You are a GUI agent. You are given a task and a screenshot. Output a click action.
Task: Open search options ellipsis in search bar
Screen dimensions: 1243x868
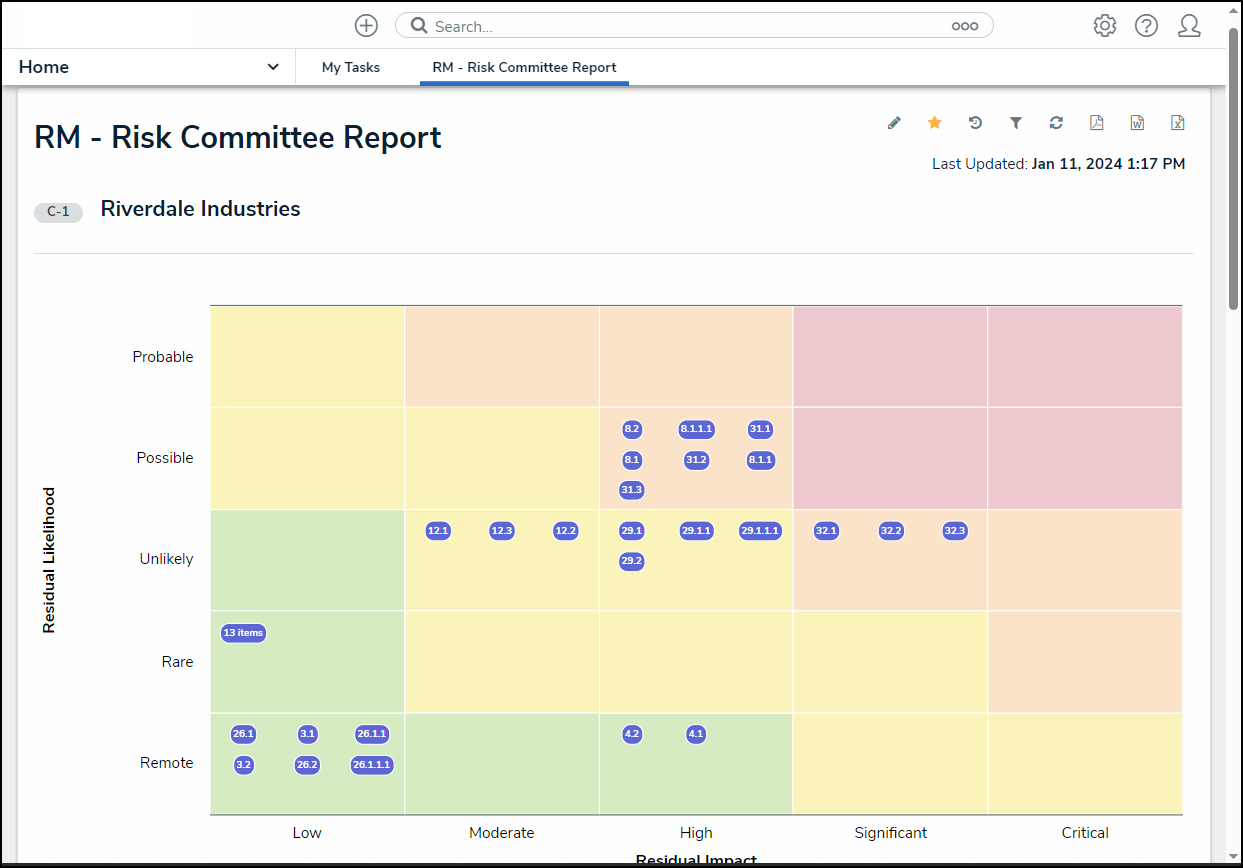pyautogui.click(x=964, y=27)
